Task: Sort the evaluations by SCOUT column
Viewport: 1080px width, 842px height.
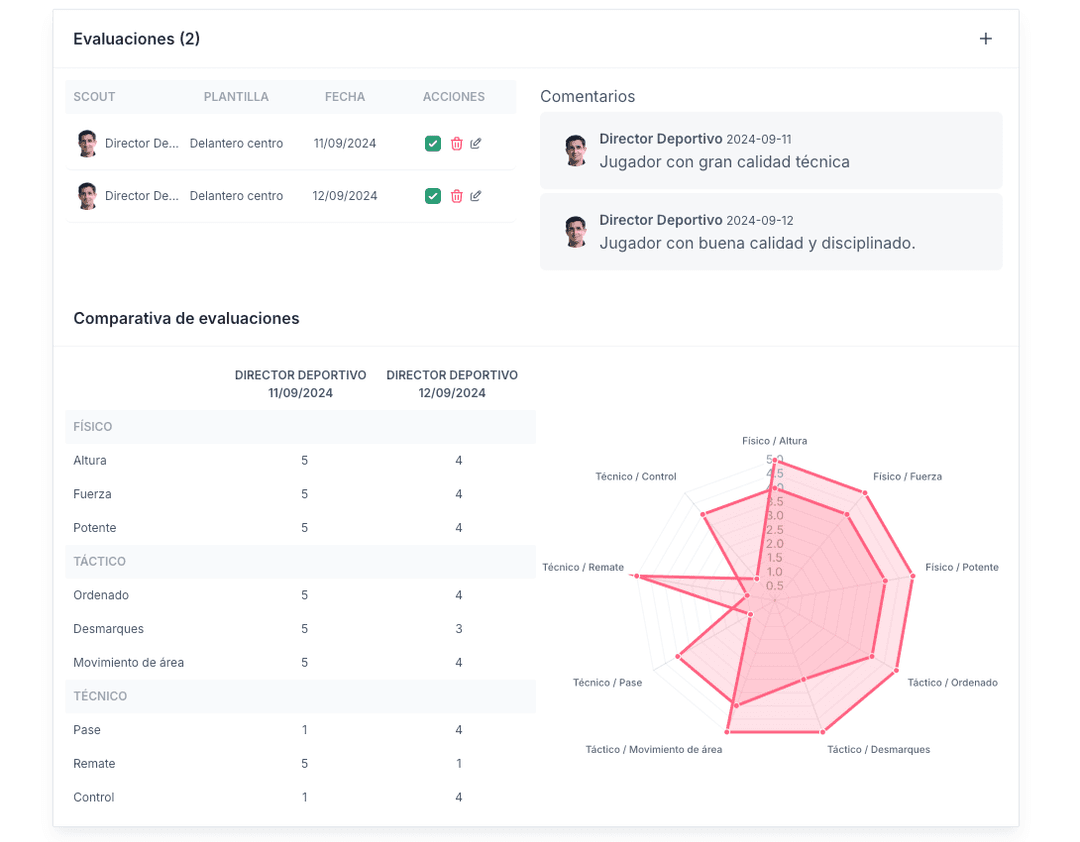Action: pos(94,96)
